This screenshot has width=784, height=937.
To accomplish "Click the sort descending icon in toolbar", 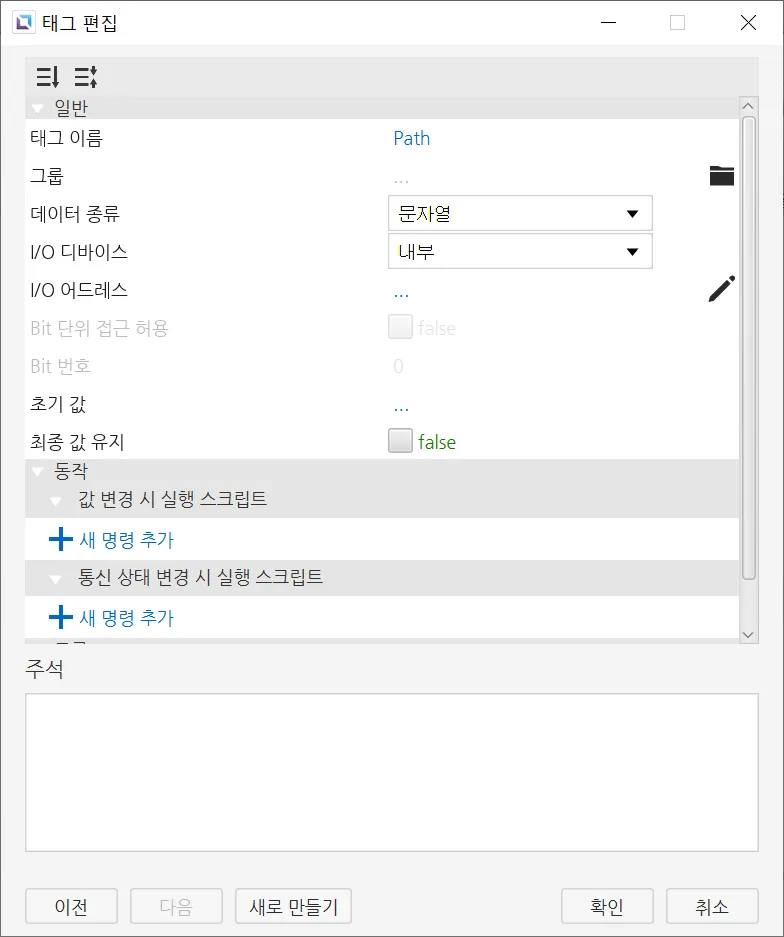I will [47, 77].
